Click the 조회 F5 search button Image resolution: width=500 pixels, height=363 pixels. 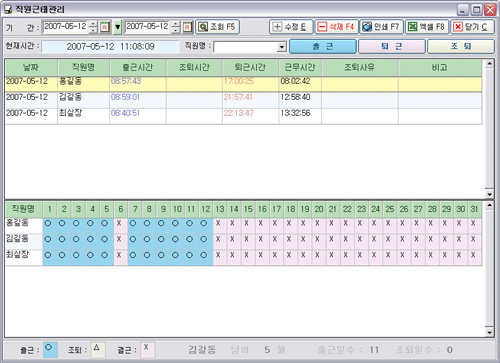tap(217, 27)
